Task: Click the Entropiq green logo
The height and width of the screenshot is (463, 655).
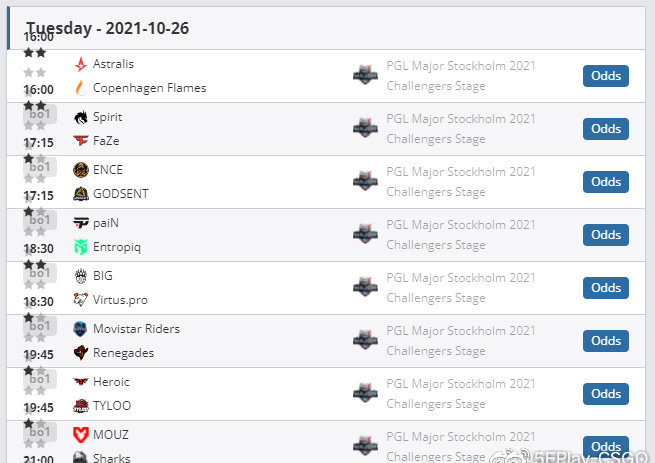Action: 81,247
